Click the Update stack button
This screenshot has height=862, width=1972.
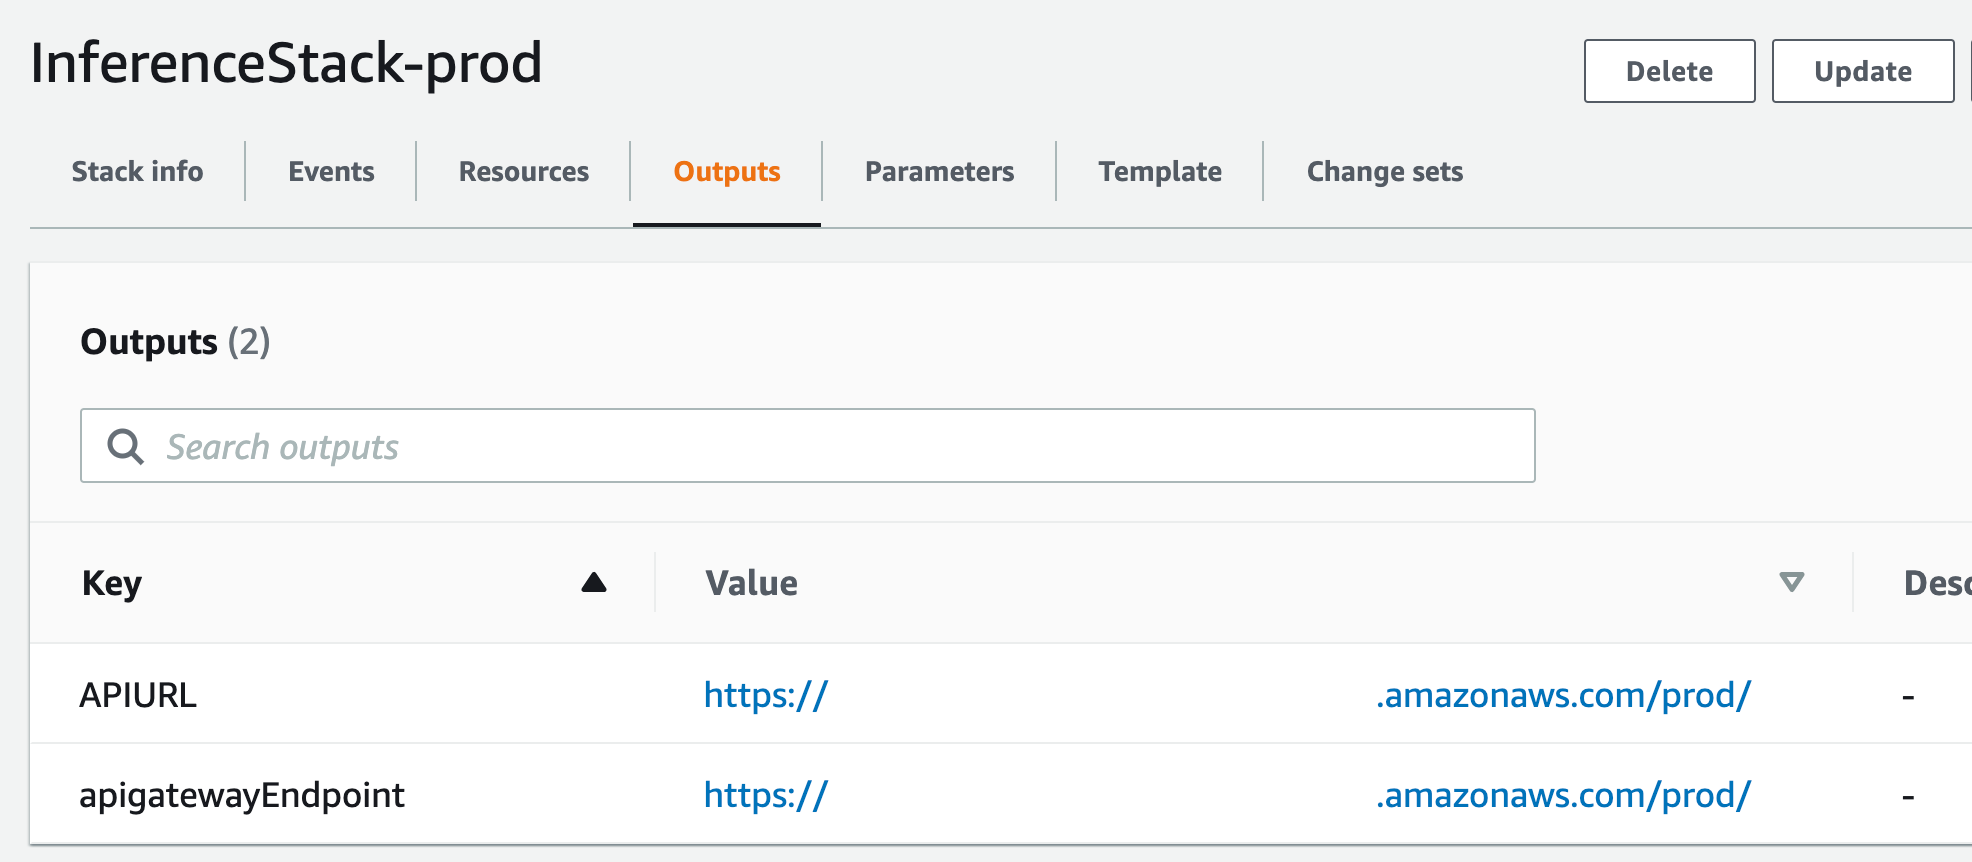pyautogui.click(x=1862, y=71)
